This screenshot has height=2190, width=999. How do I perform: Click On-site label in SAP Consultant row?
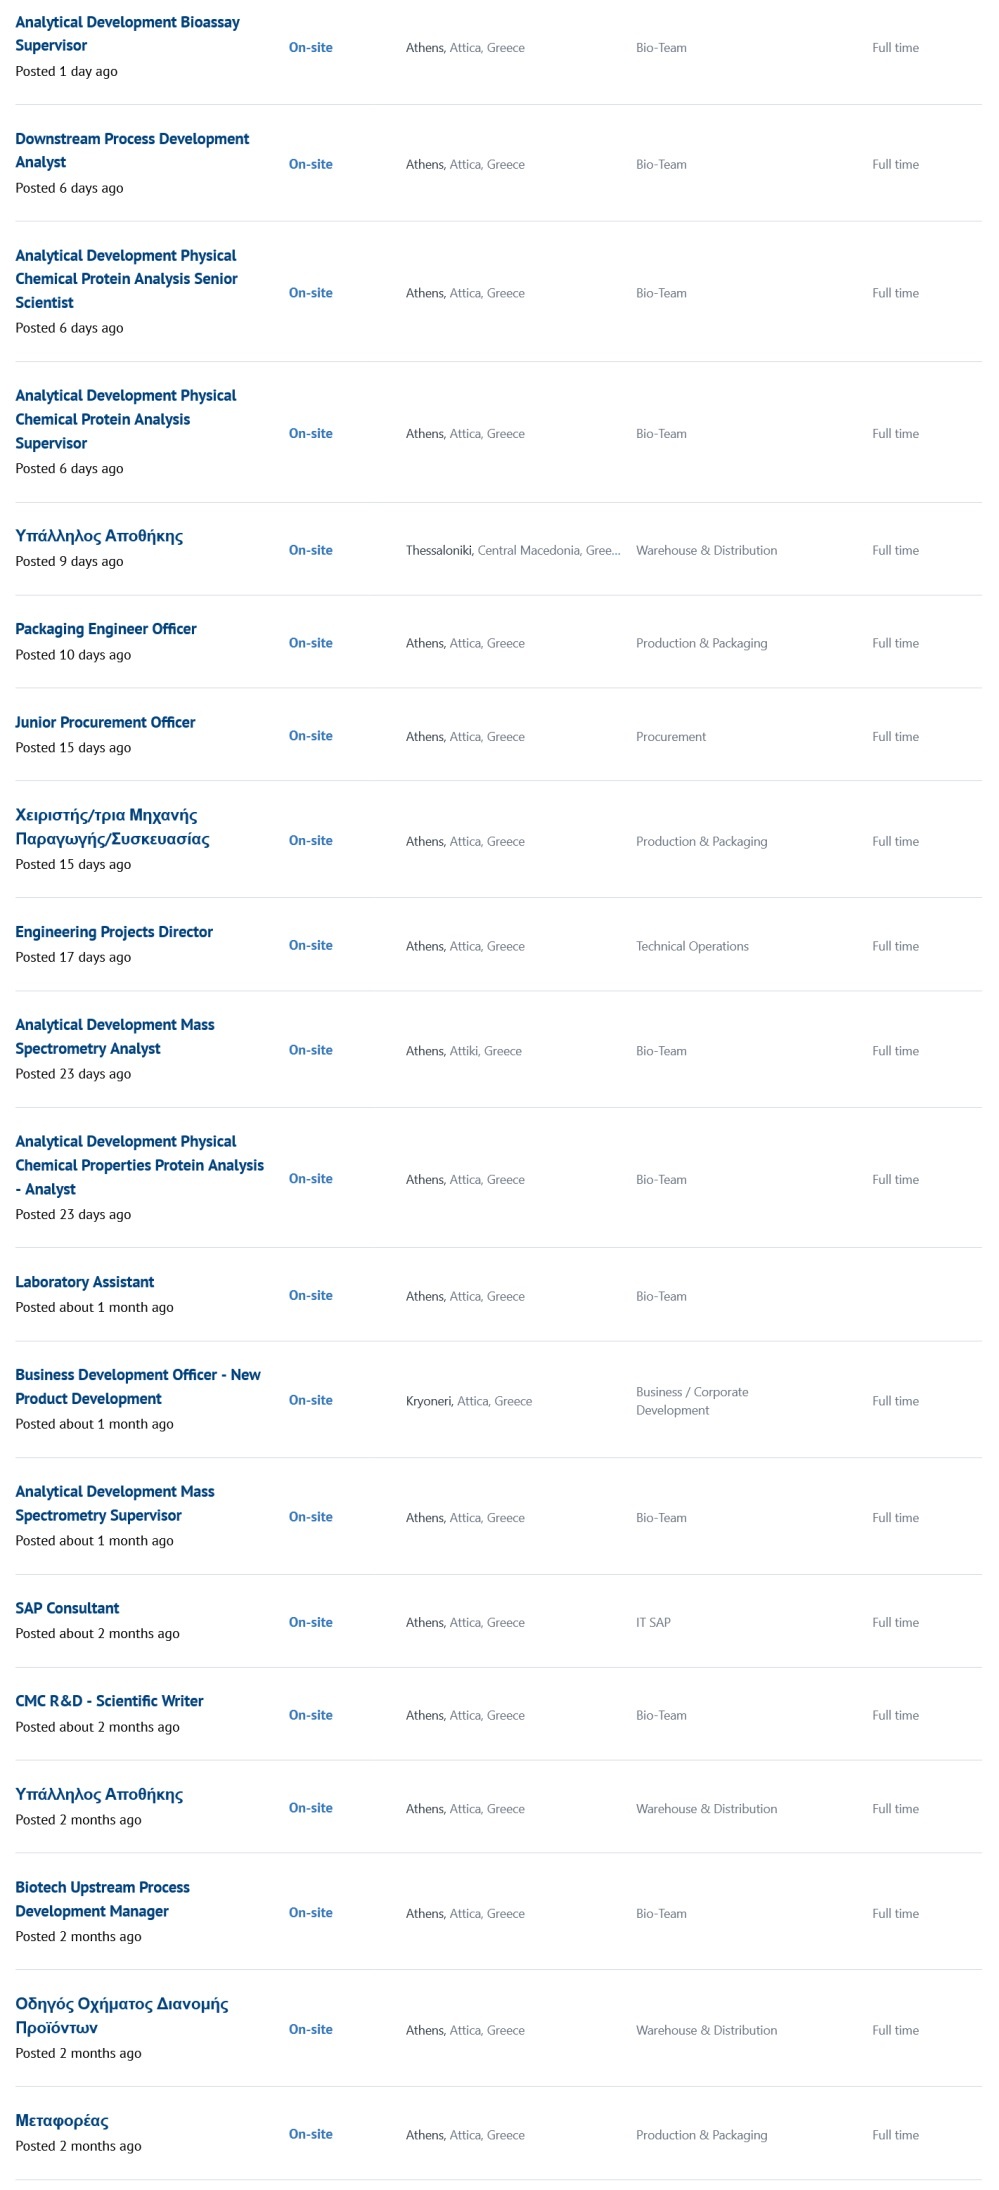coord(310,1622)
